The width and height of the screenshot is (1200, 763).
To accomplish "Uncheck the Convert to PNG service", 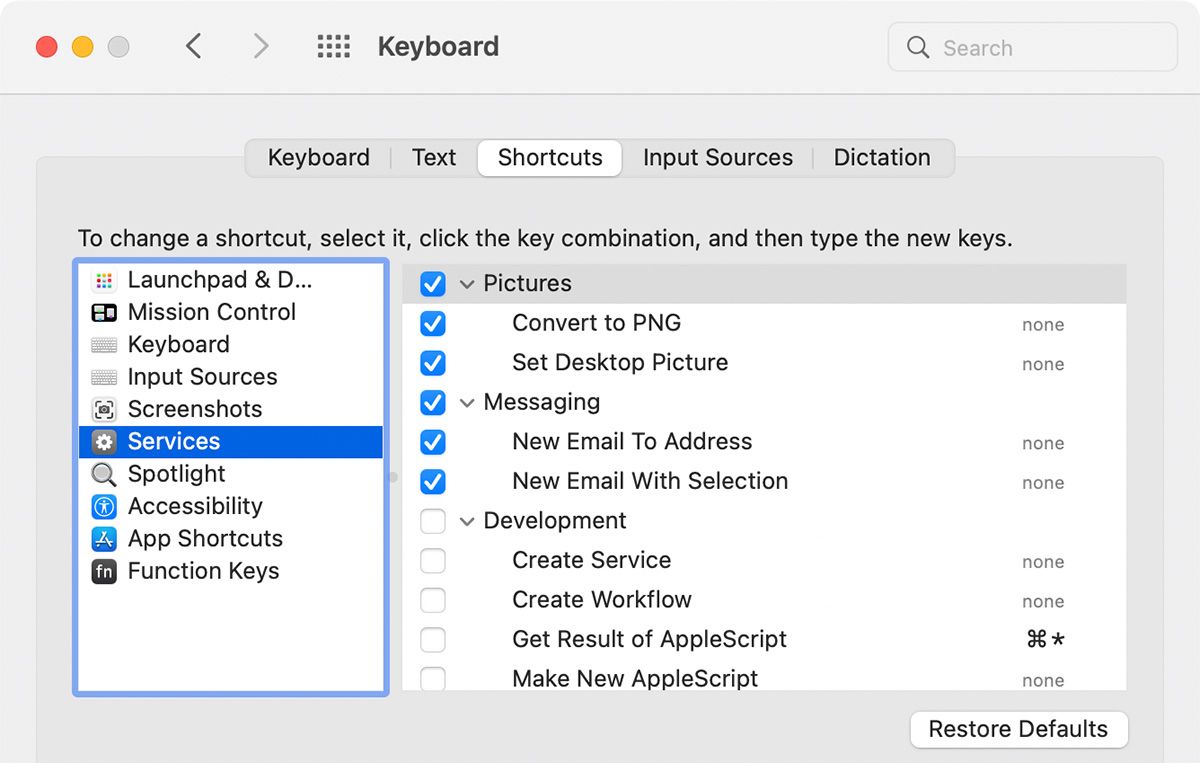I will [433, 323].
